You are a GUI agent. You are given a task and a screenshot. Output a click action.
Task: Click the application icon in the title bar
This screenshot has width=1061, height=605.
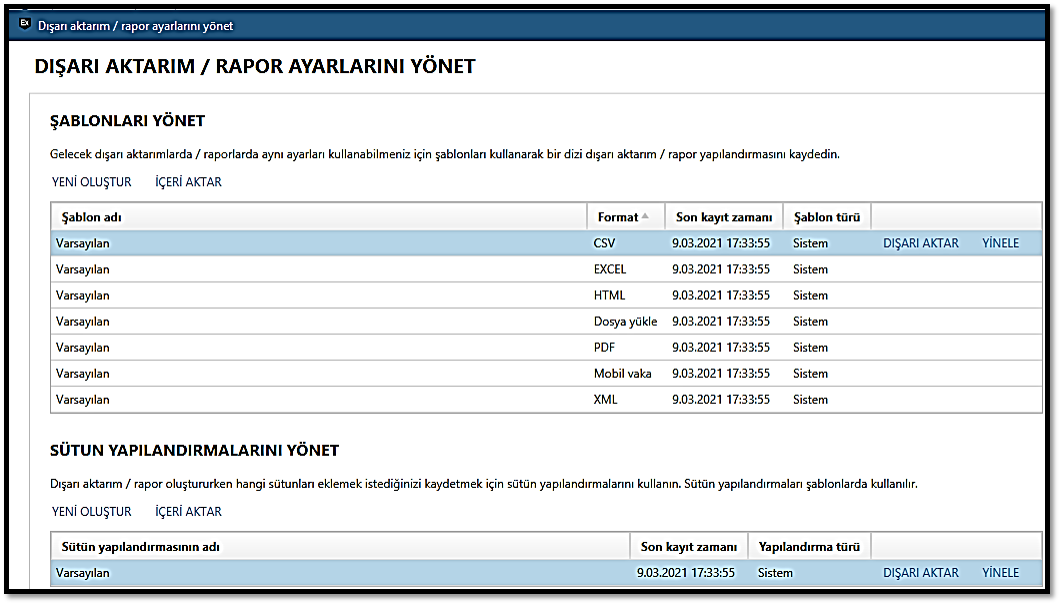point(26,25)
